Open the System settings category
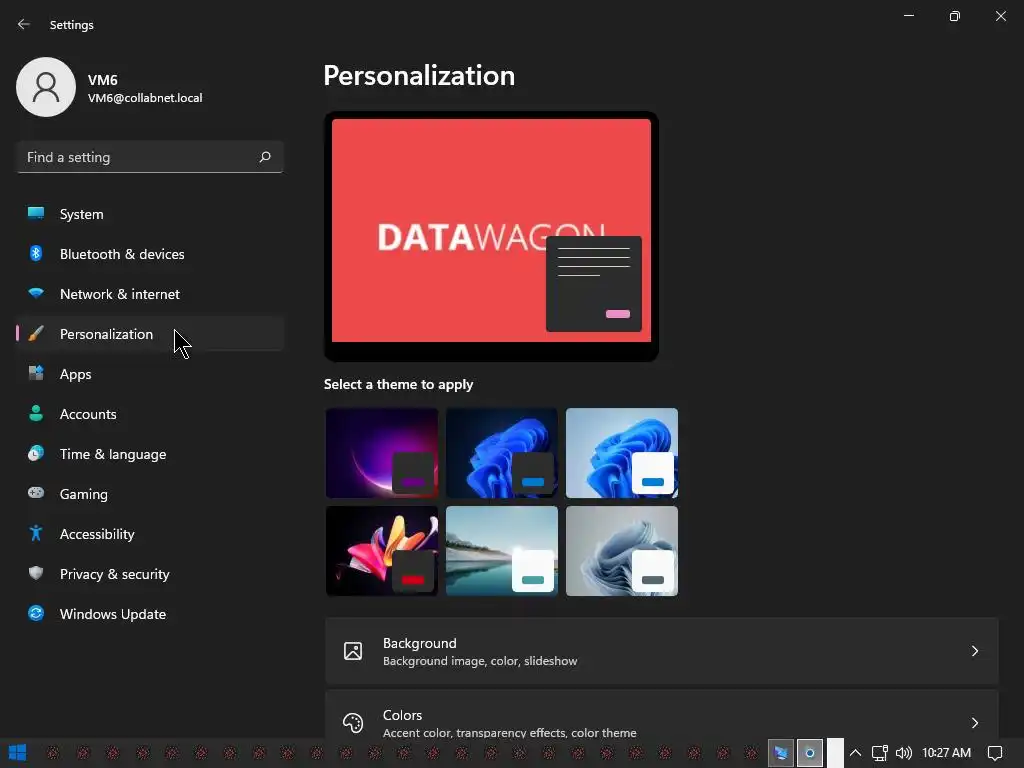 [x=150, y=214]
